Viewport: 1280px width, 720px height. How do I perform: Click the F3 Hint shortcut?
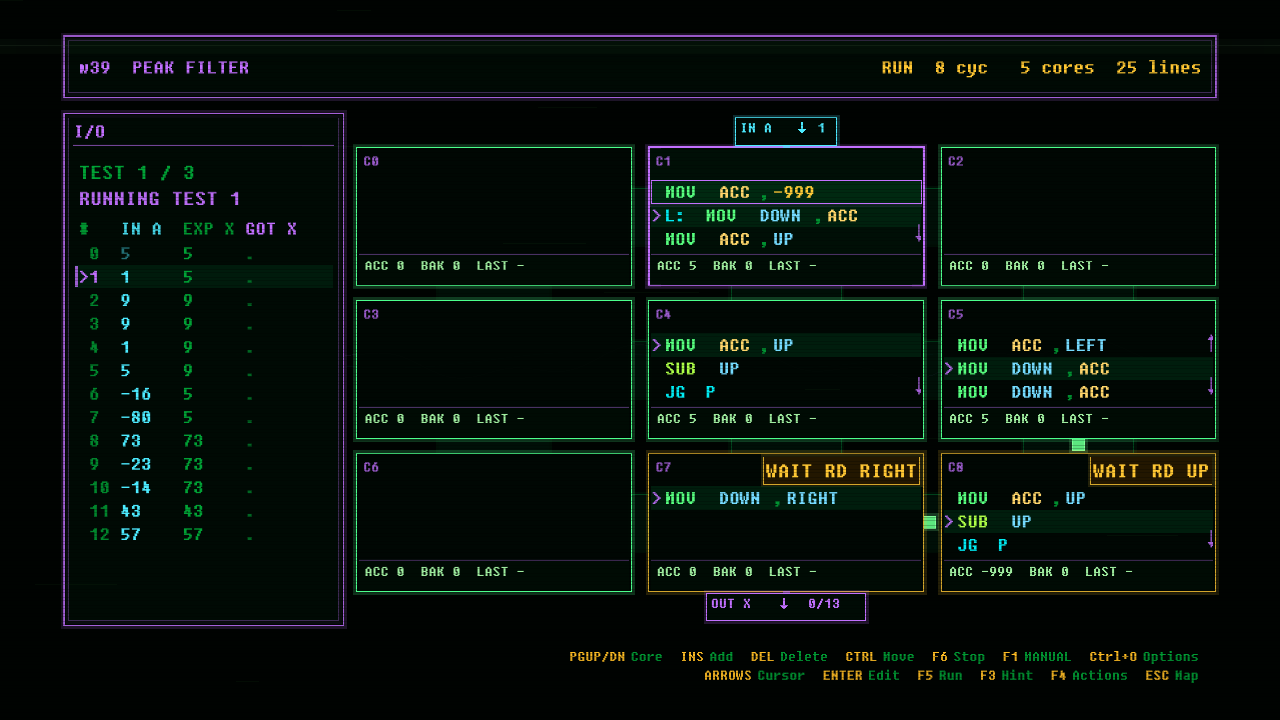[x=1007, y=676]
